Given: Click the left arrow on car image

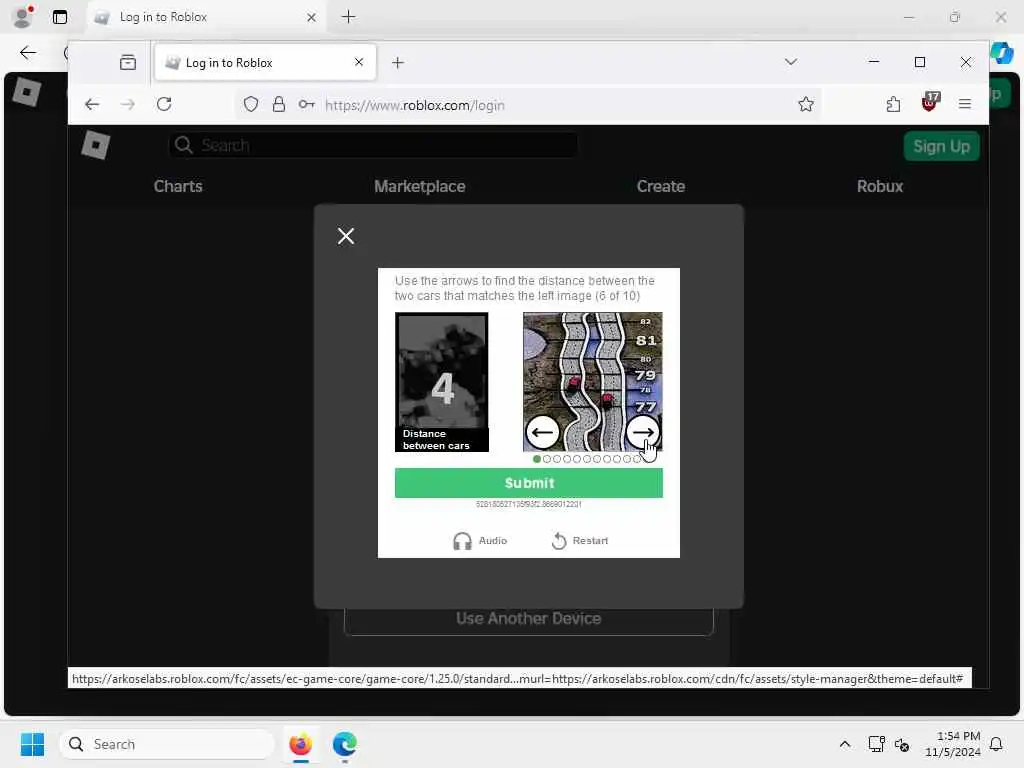Looking at the screenshot, I should coord(542,432).
